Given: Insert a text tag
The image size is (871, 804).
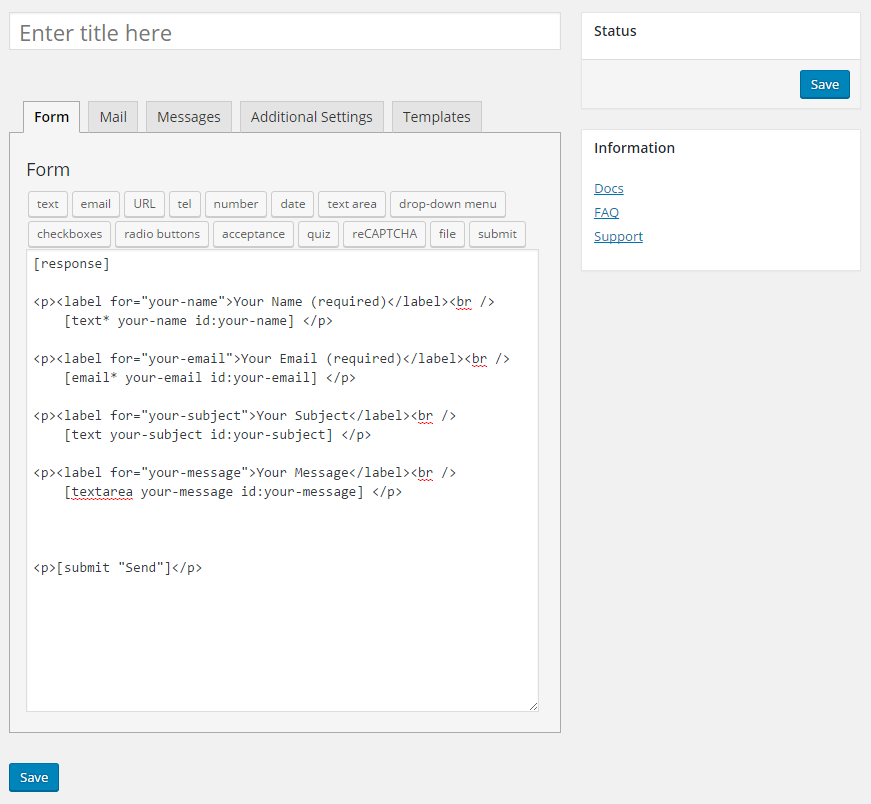Looking at the screenshot, I should (48, 204).
